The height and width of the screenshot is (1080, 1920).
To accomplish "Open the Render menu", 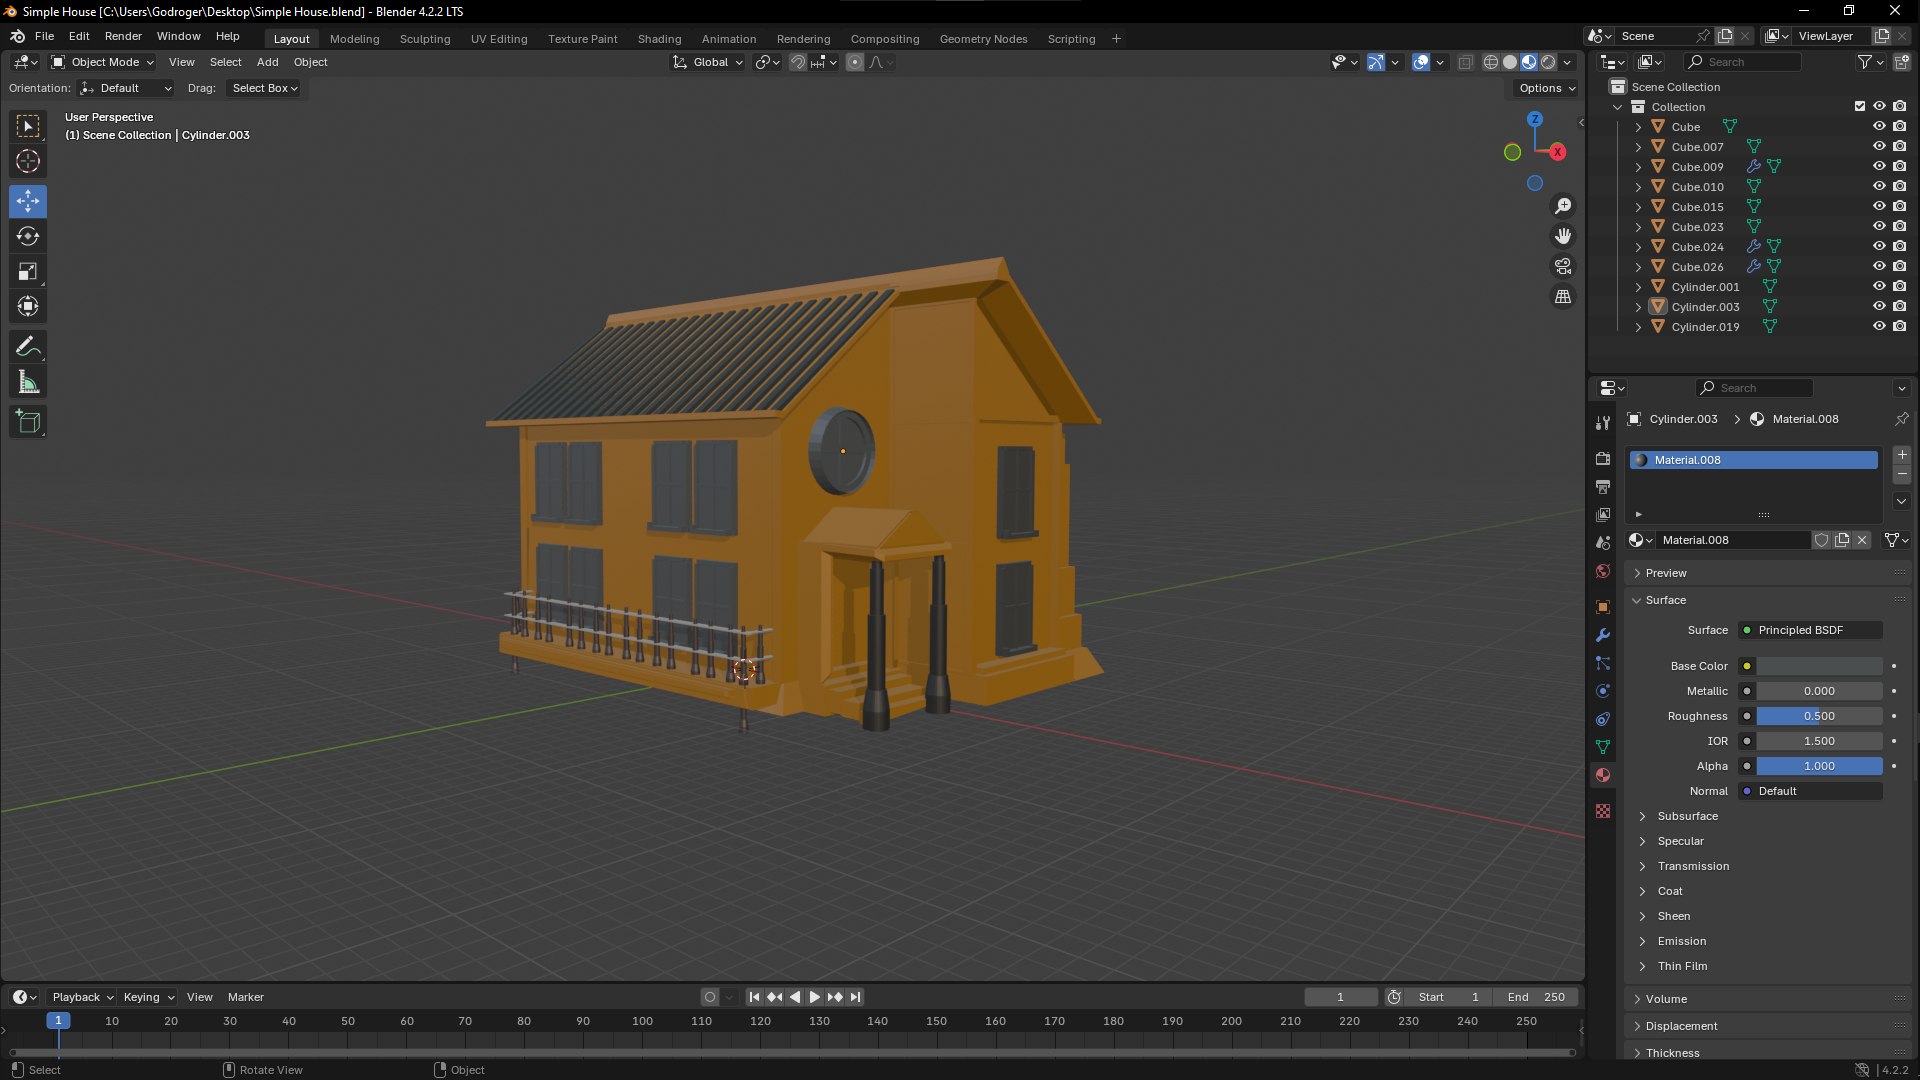I will tap(123, 36).
